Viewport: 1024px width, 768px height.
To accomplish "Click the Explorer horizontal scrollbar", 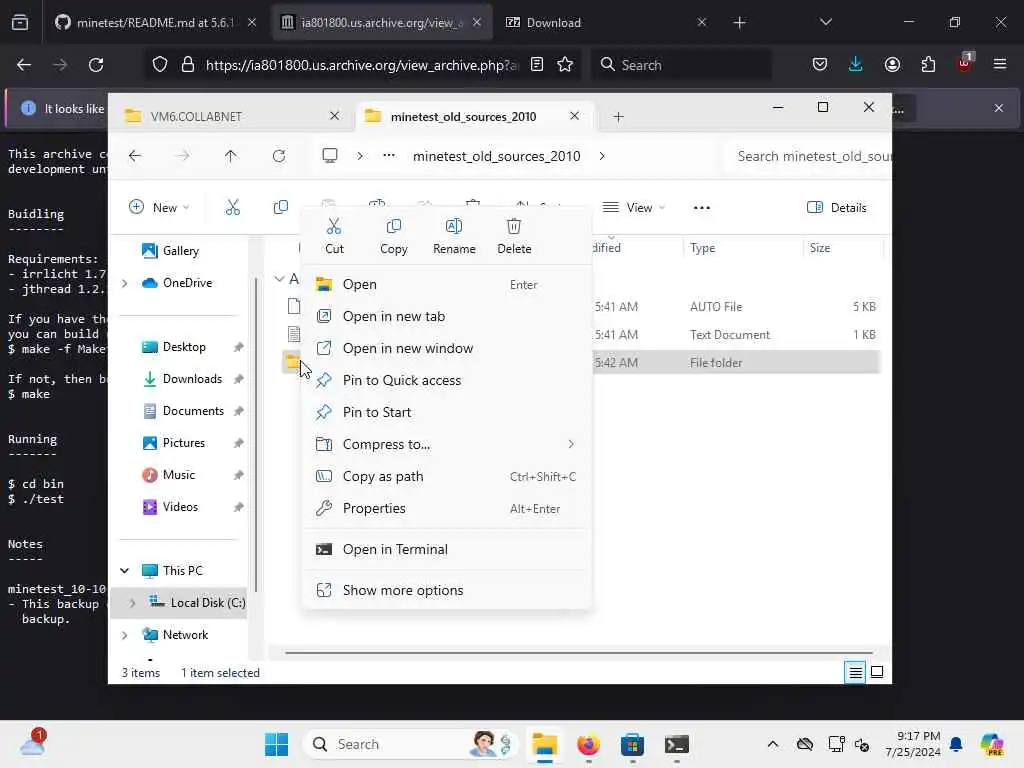I will click(579, 652).
